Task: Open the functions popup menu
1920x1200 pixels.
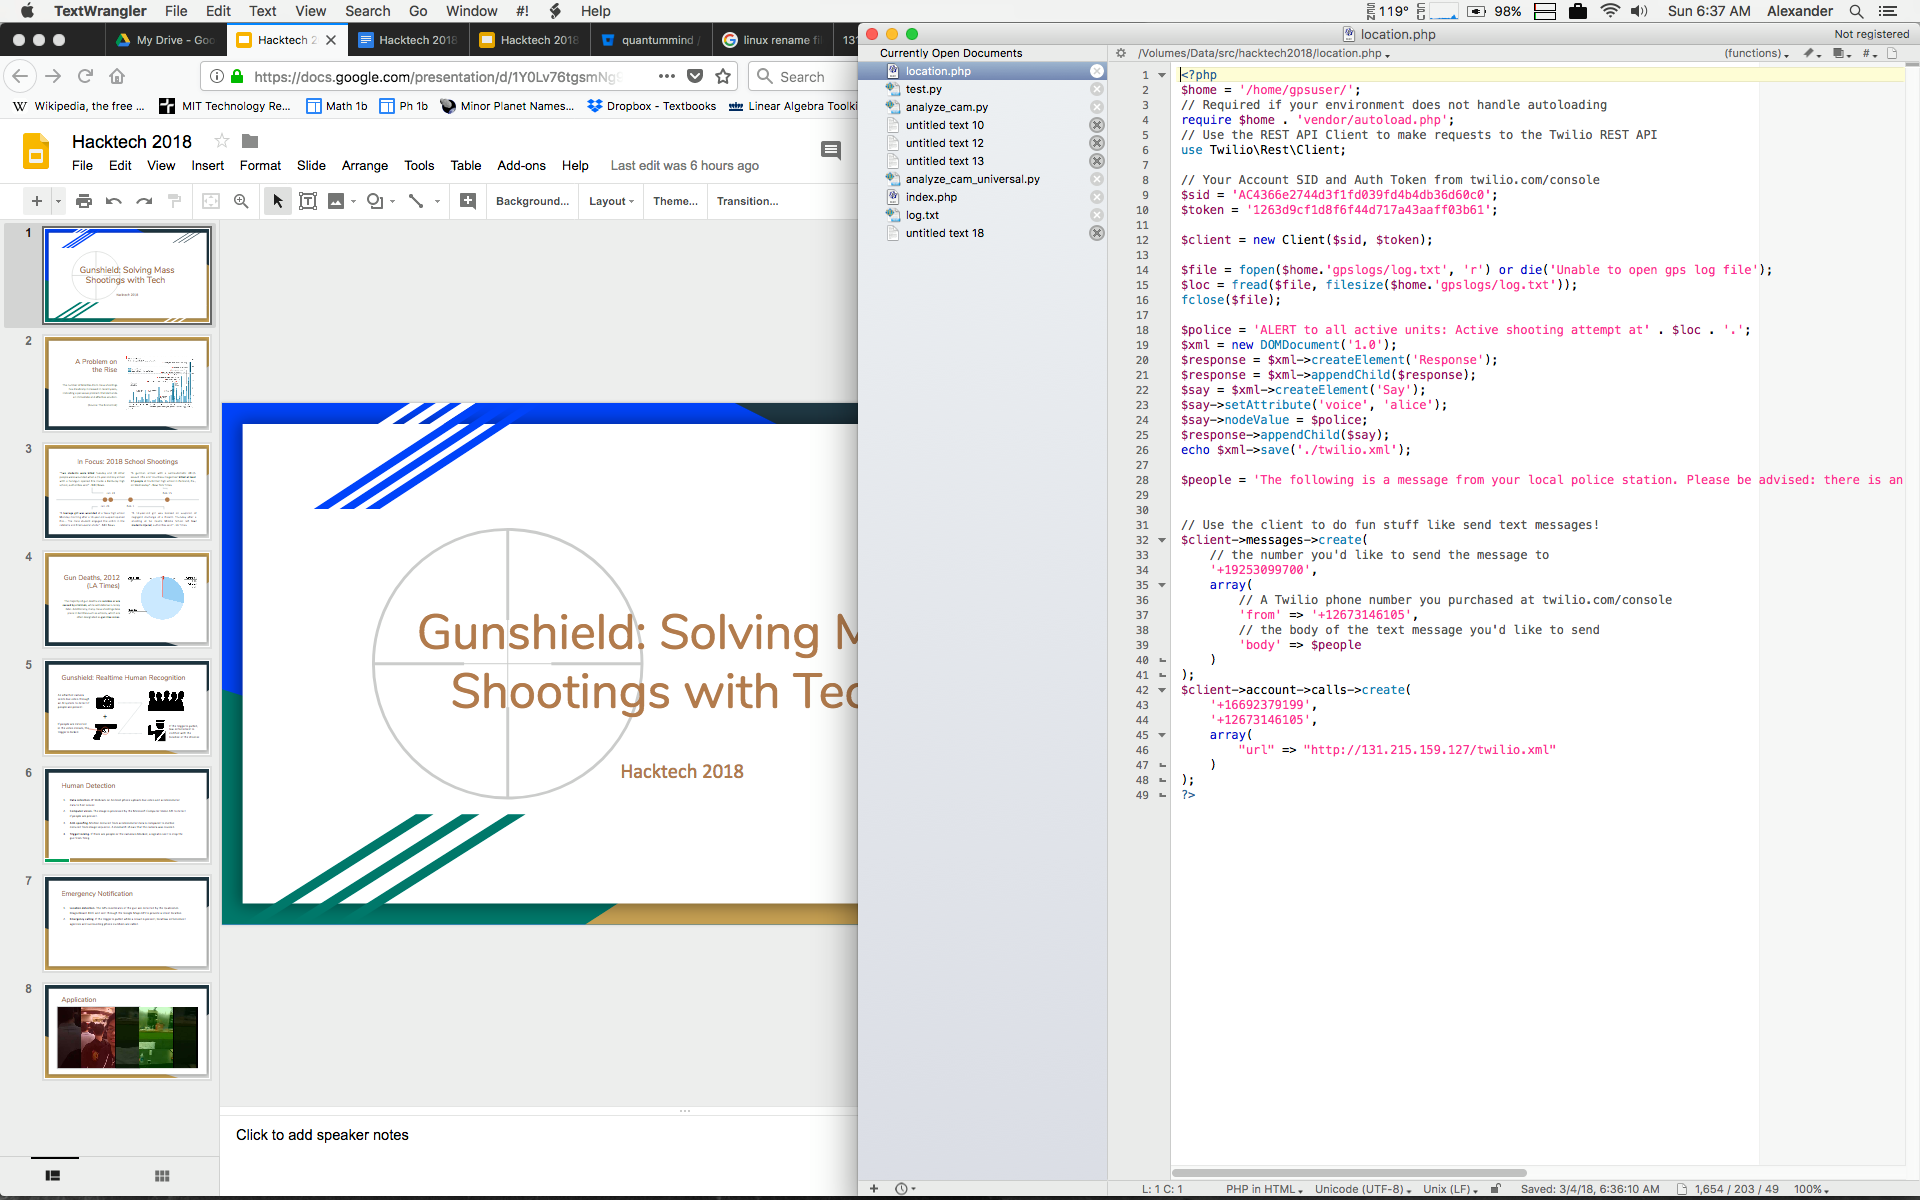Action: click(x=1755, y=53)
